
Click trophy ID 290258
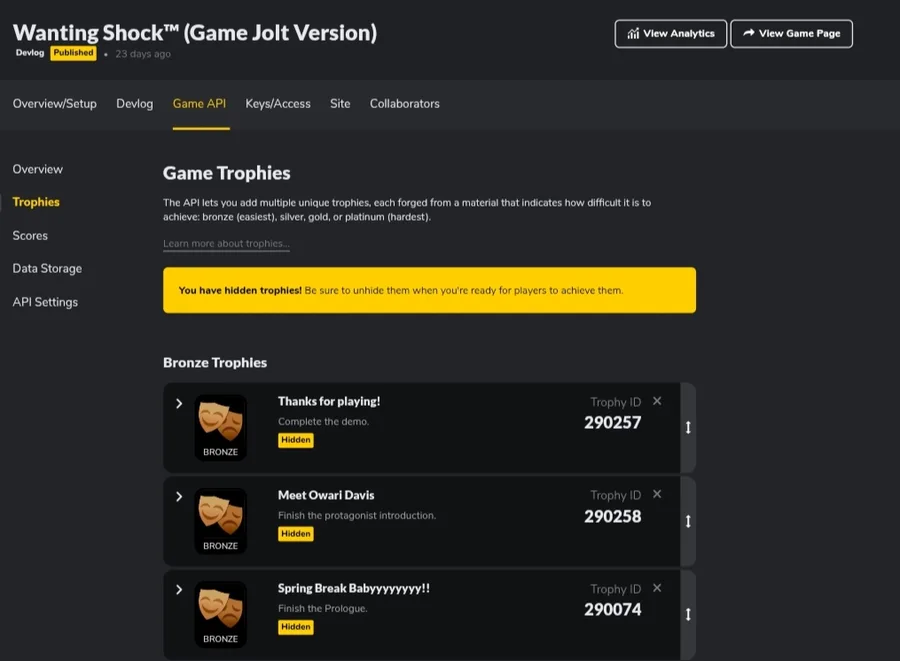click(x=612, y=516)
